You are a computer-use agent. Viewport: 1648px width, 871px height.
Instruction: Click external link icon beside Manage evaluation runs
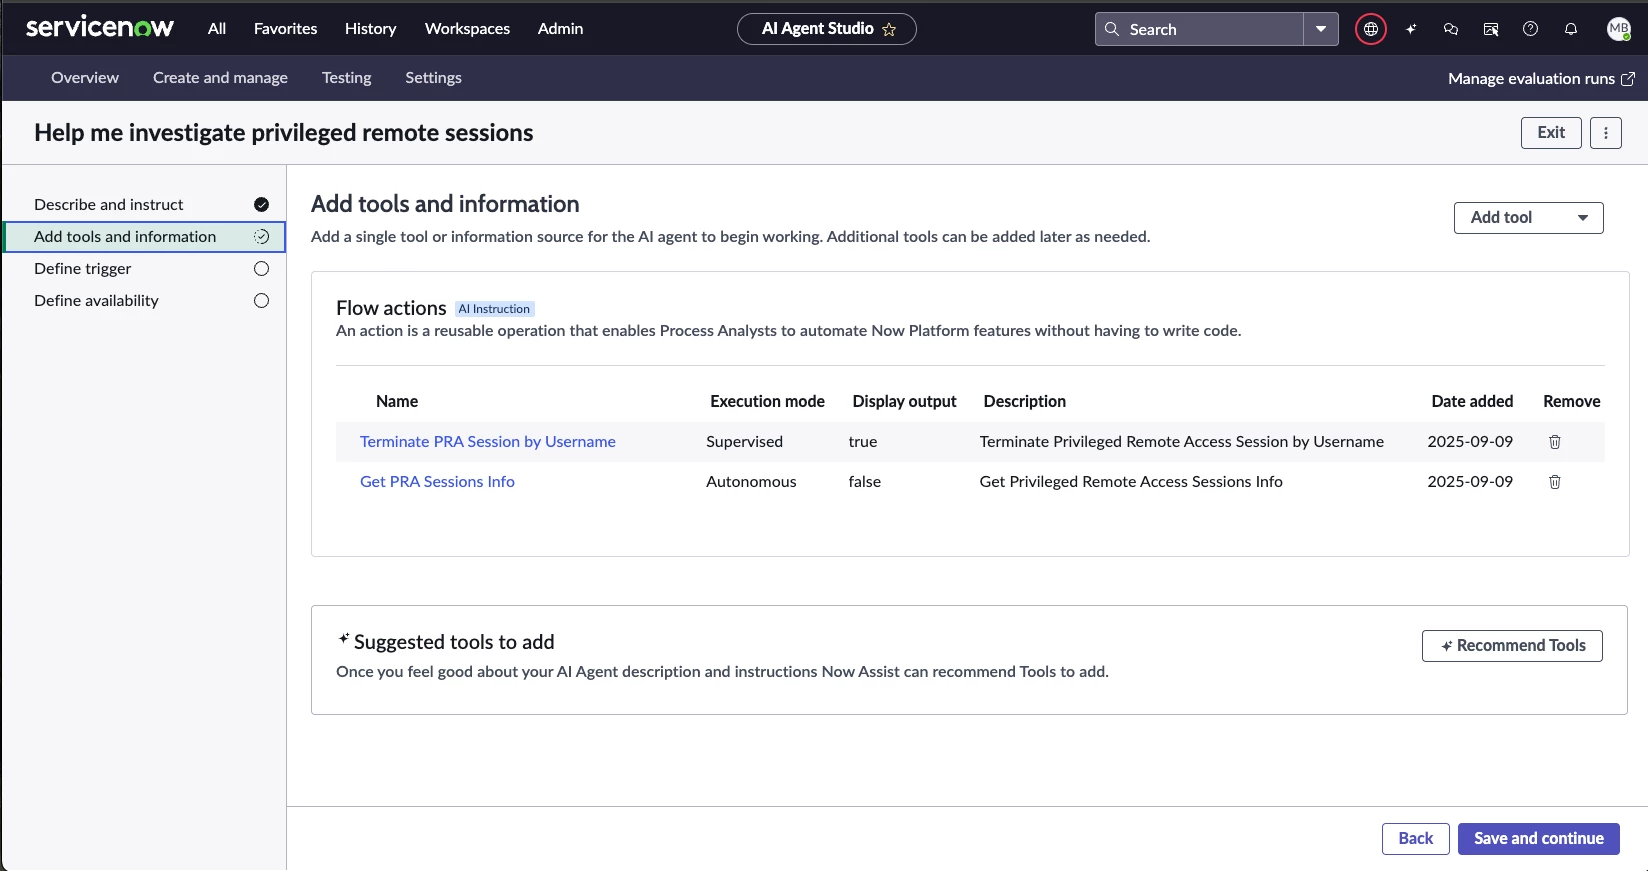(1628, 79)
